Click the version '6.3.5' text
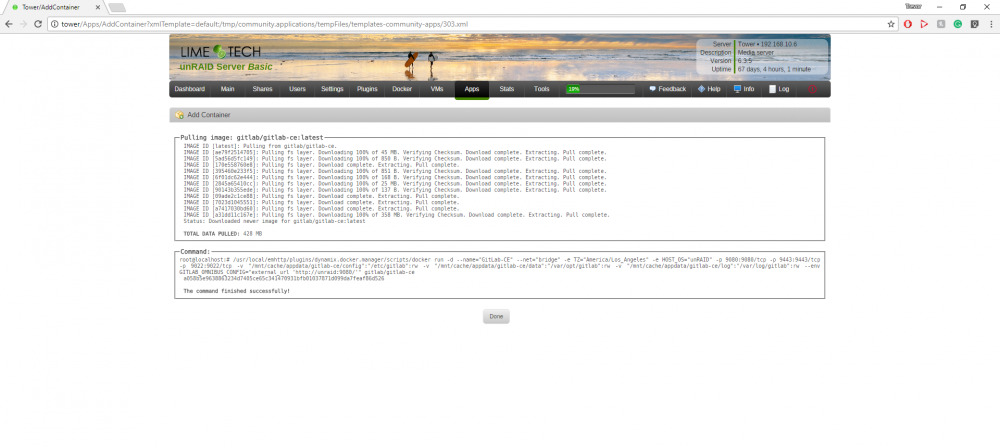This screenshot has width=1000, height=447. pyautogui.click(x=745, y=61)
